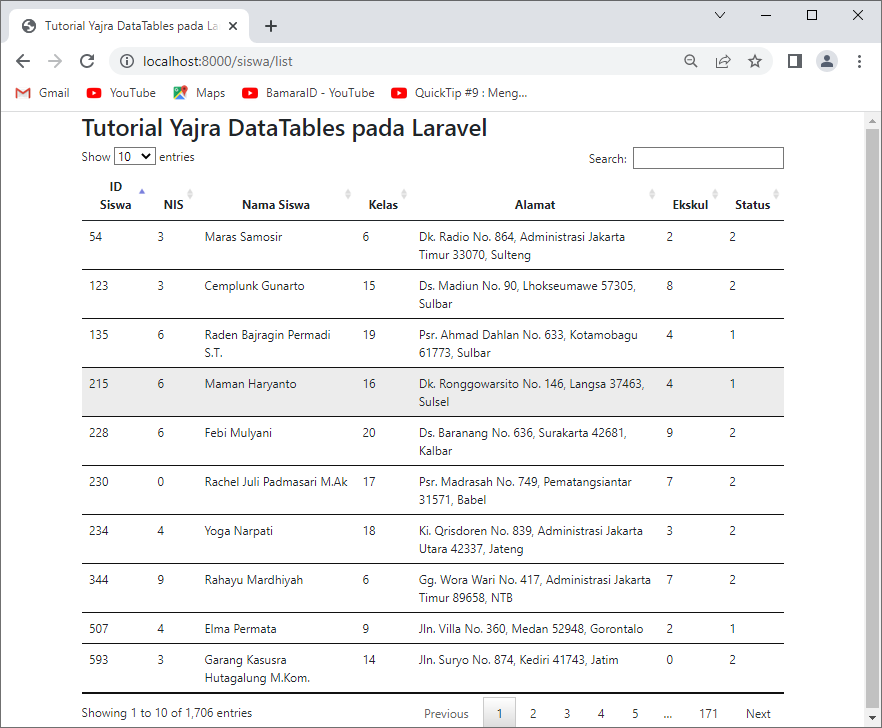882x728 pixels.
Task: Open the Maps bookmark
Action: coord(199,93)
